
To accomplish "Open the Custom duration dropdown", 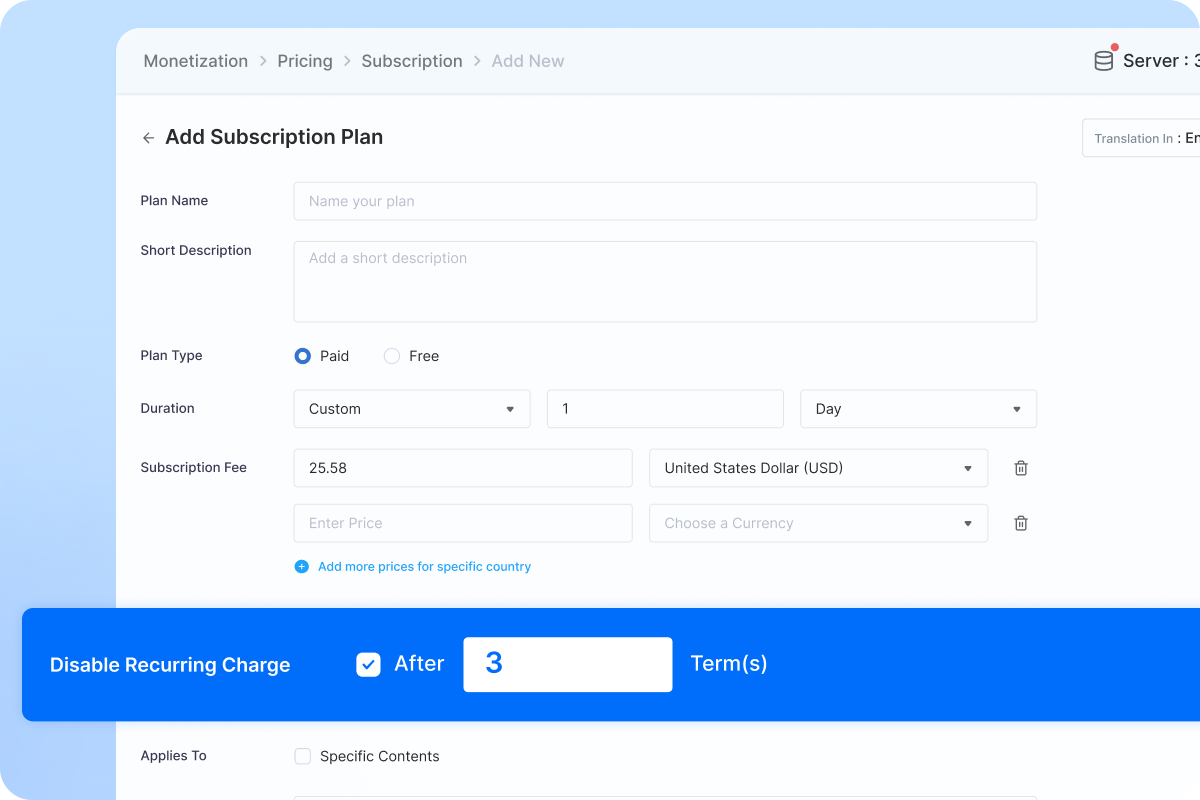I will (x=412, y=409).
